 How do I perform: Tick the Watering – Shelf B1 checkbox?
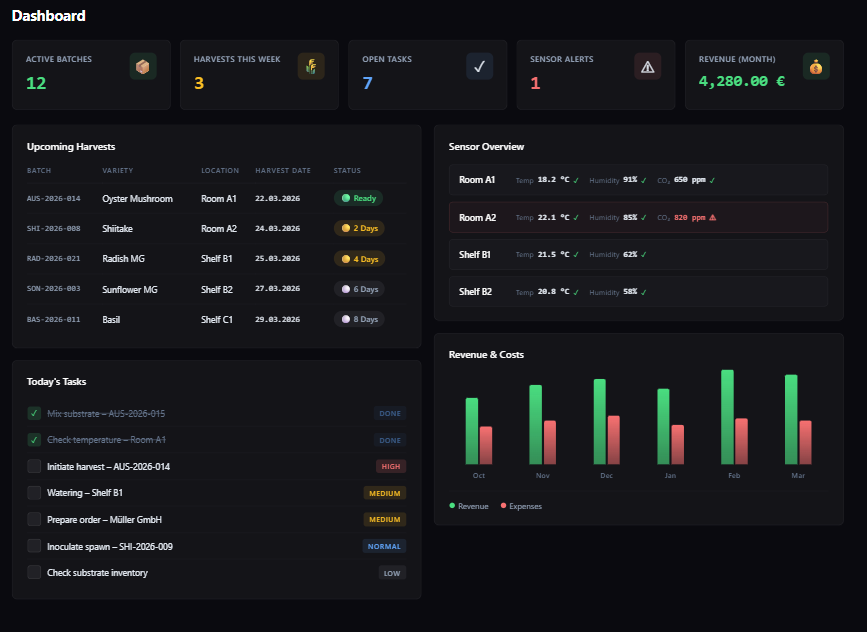(x=34, y=493)
